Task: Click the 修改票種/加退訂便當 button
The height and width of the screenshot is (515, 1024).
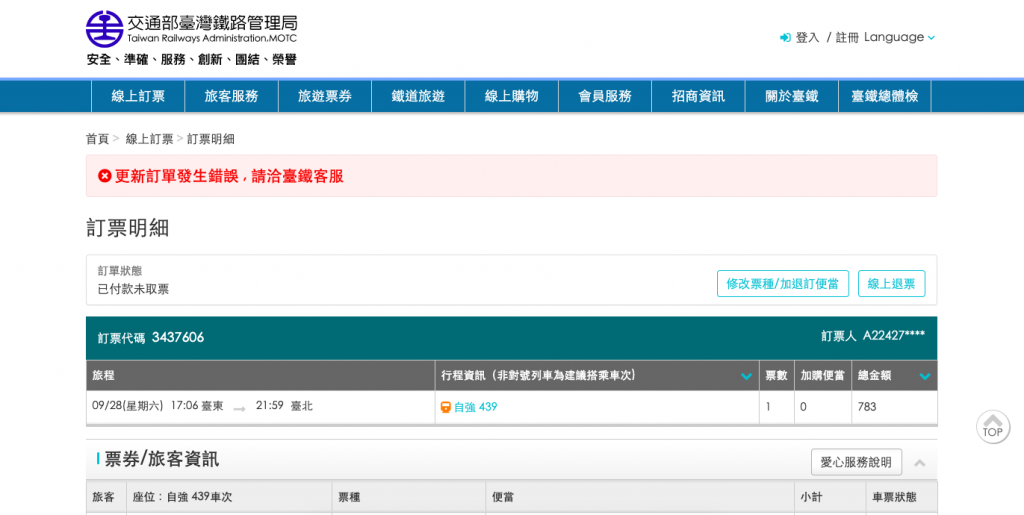Action: (782, 284)
